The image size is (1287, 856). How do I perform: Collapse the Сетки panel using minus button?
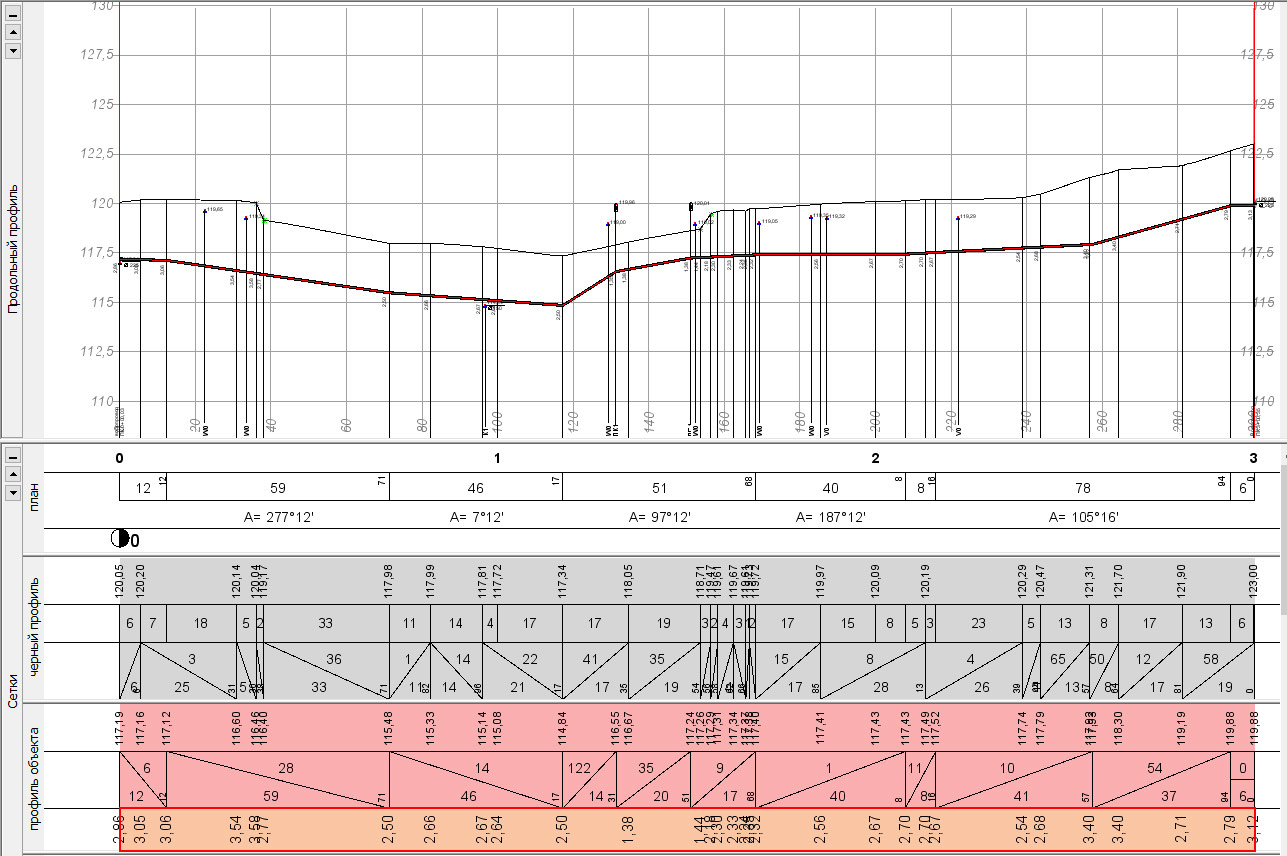click(x=13, y=456)
